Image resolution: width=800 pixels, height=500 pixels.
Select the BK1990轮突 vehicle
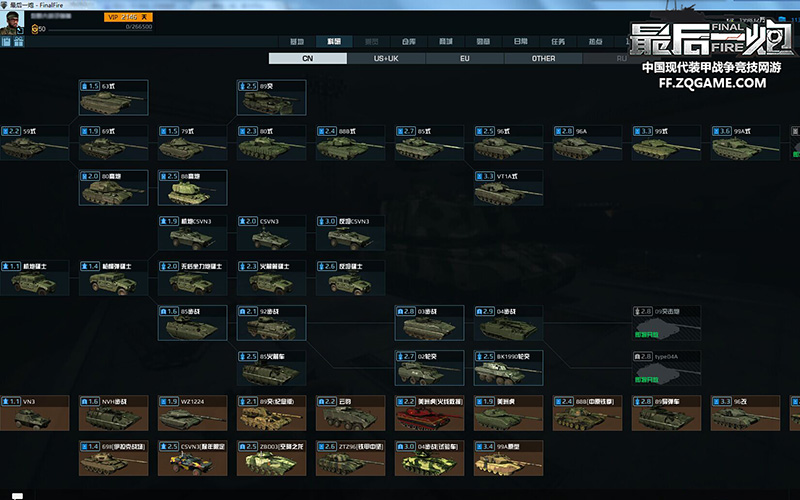click(x=509, y=368)
